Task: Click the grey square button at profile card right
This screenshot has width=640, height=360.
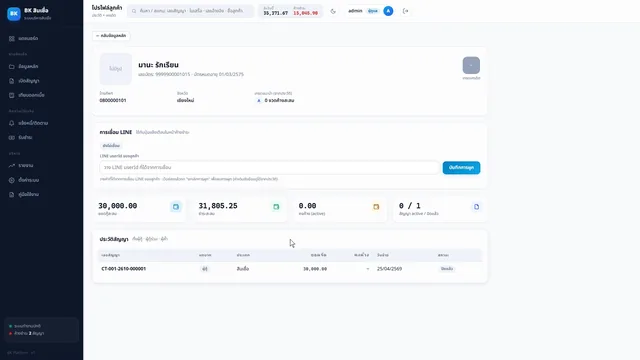Action: click(x=471, y=65)
